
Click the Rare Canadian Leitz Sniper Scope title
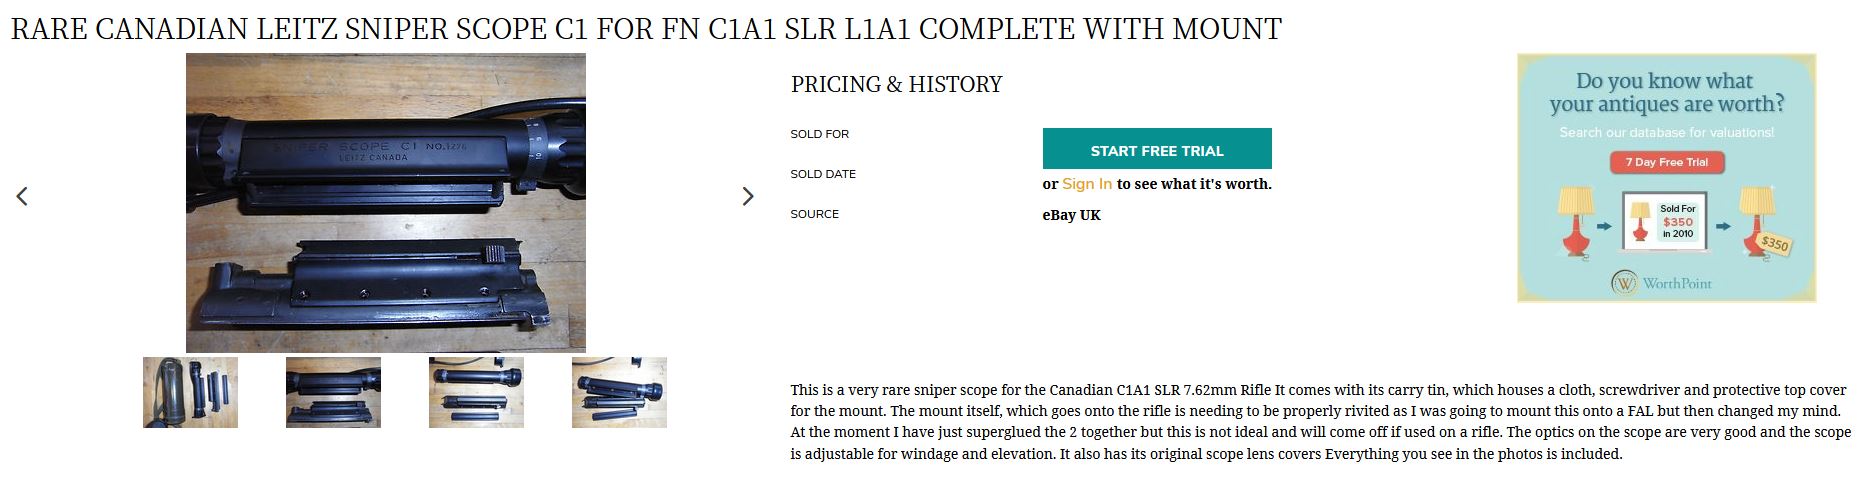tap(646, 29)
